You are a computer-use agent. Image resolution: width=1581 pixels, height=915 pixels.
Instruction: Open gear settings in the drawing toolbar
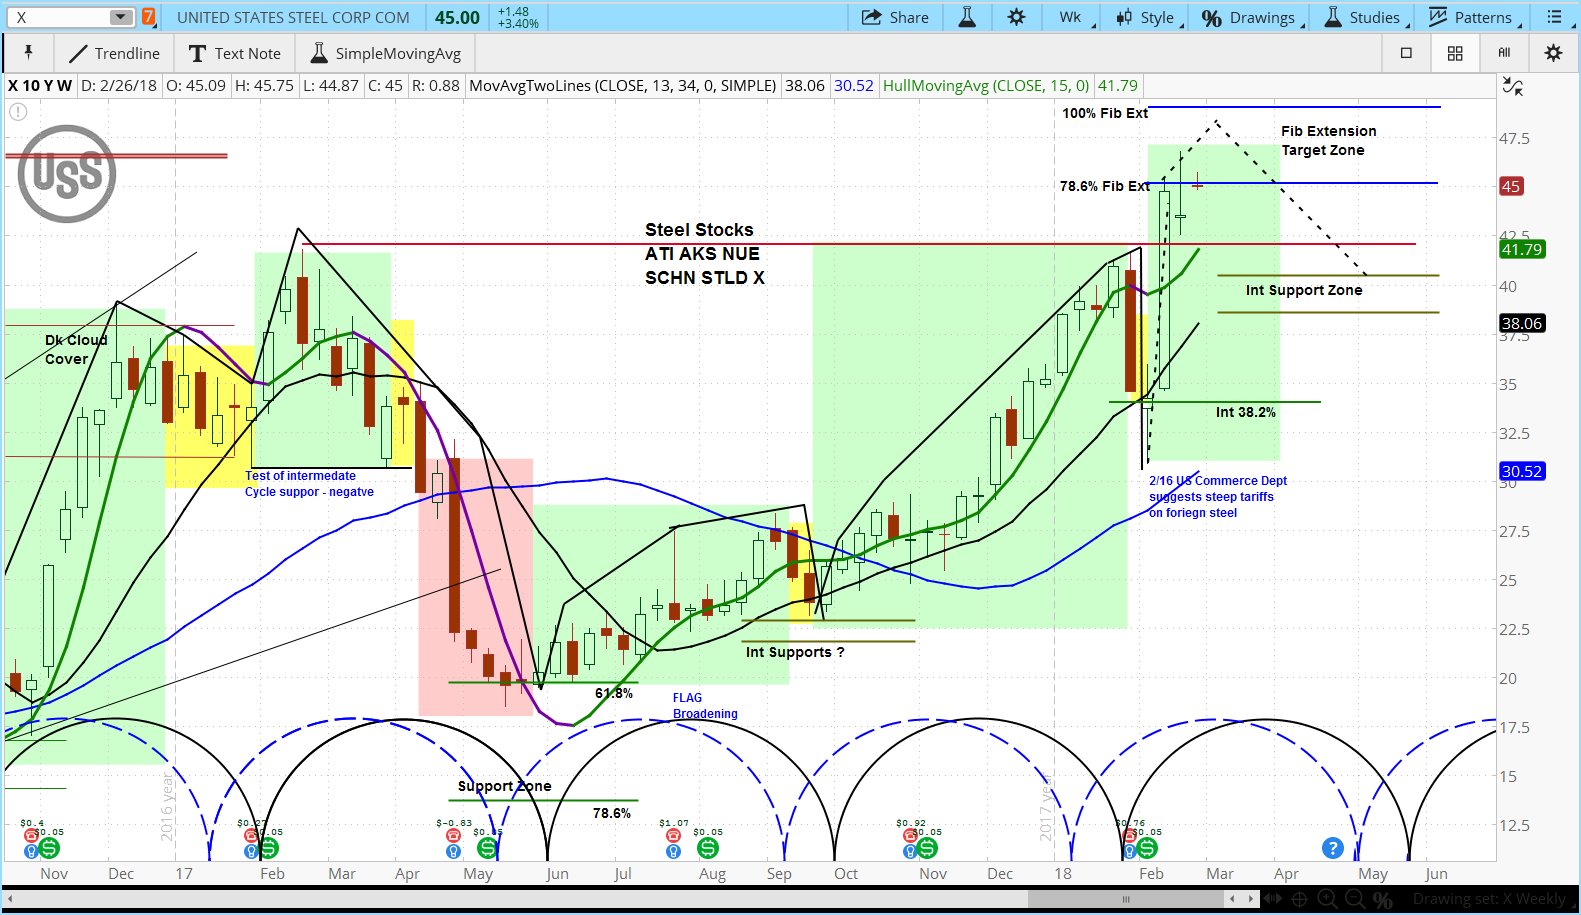pyautogui.click(x=1553, y=53)
